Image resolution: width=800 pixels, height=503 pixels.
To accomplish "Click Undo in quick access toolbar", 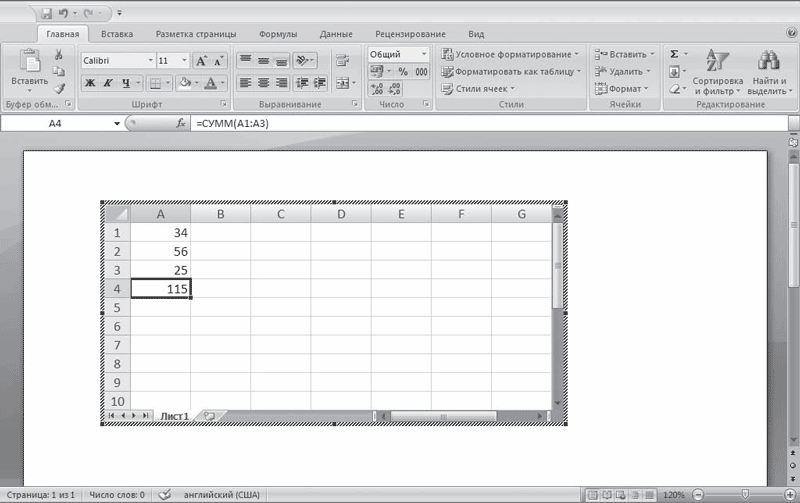I will pyautogui.click(x=63, y=13).
